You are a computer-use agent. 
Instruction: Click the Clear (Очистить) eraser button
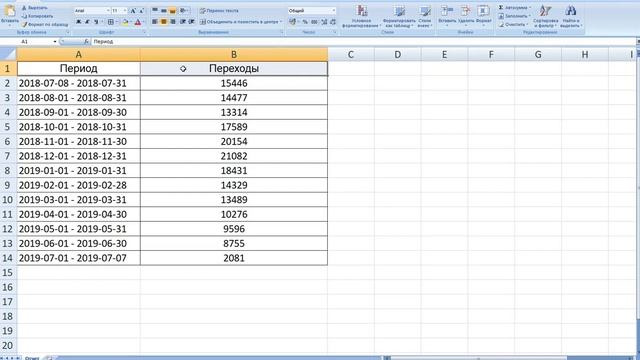513,24
